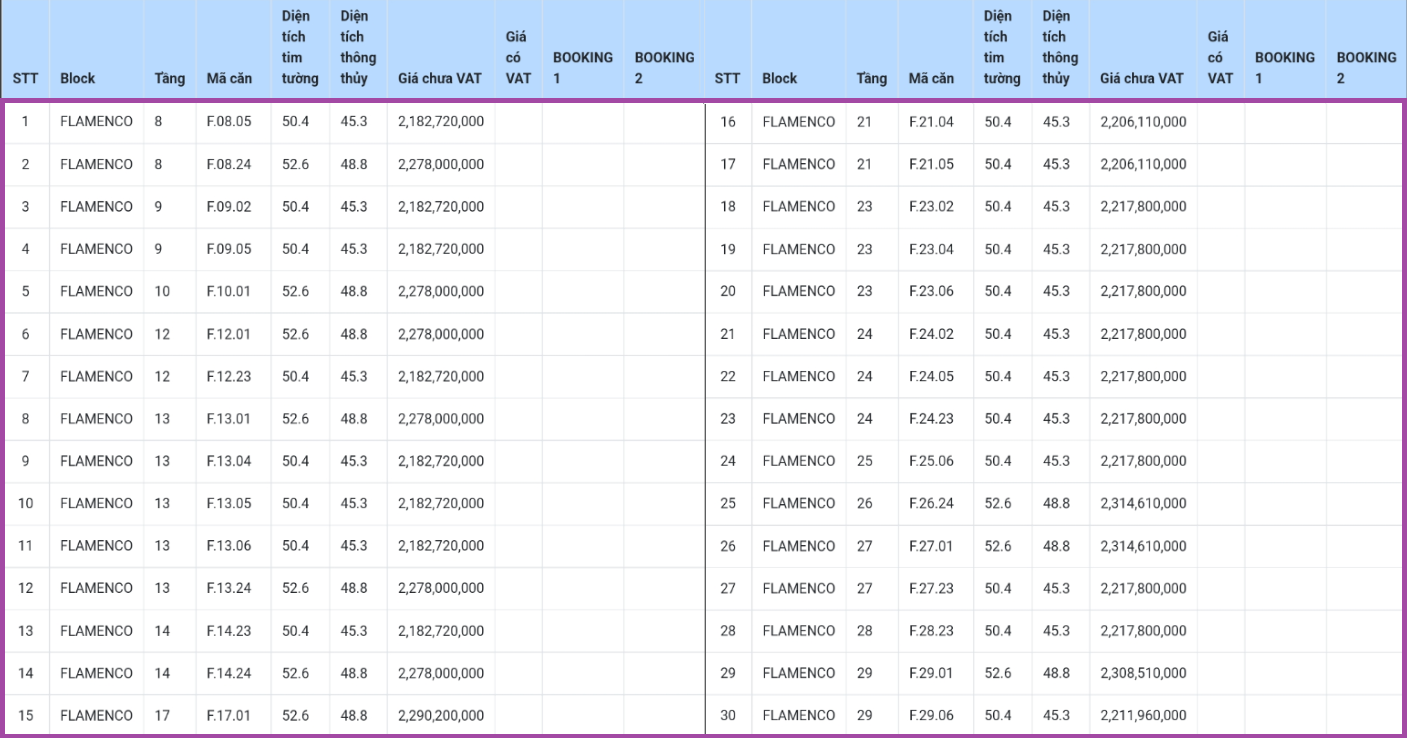Select price 2,314,610,000 in the F.26.24 row

click(1143, 503)
